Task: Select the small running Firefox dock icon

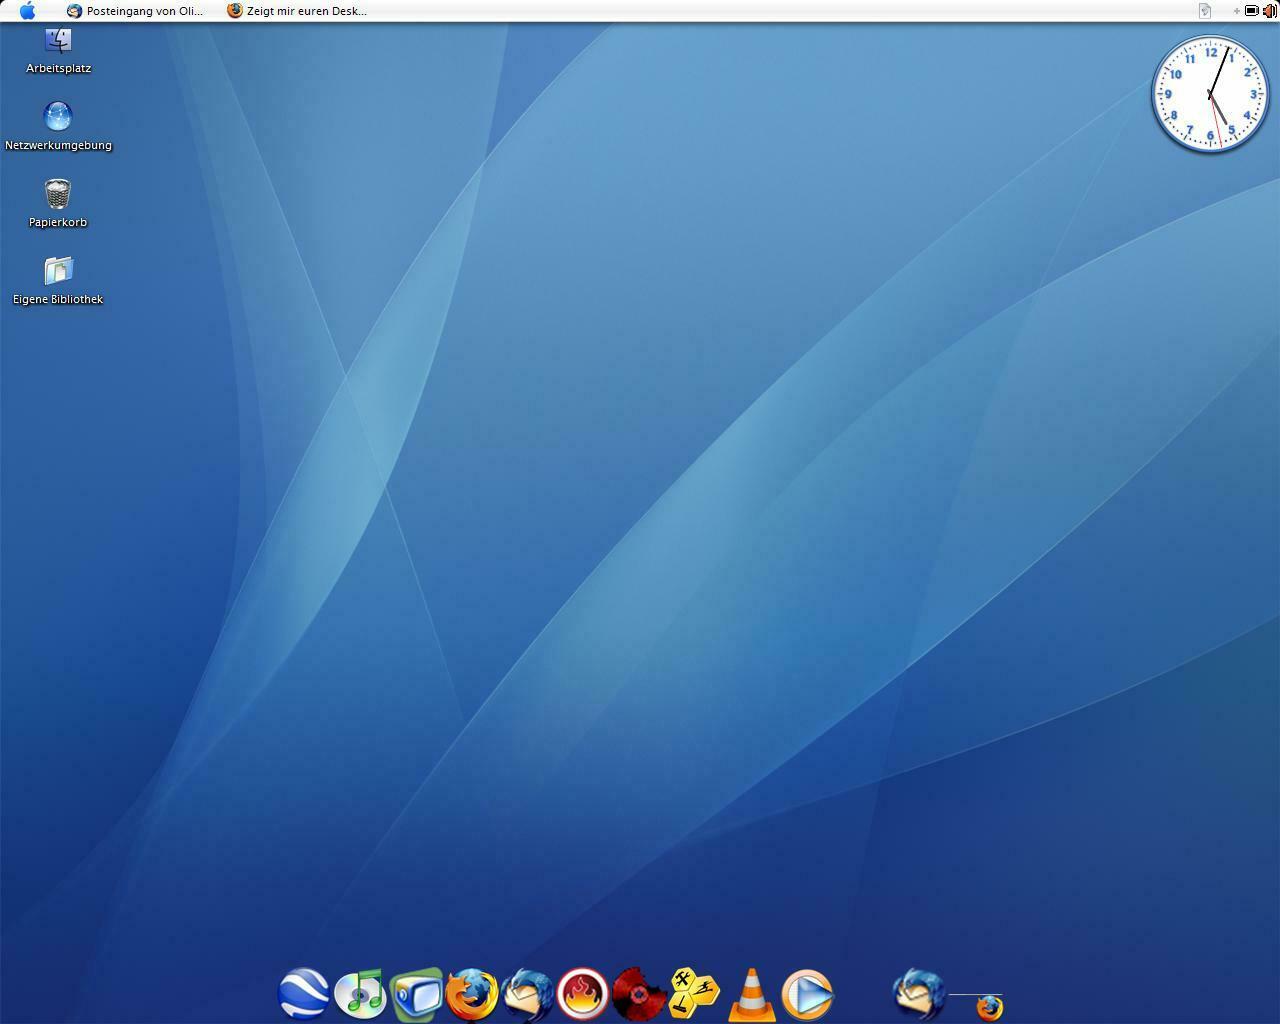Action: tap(989, 1007)
